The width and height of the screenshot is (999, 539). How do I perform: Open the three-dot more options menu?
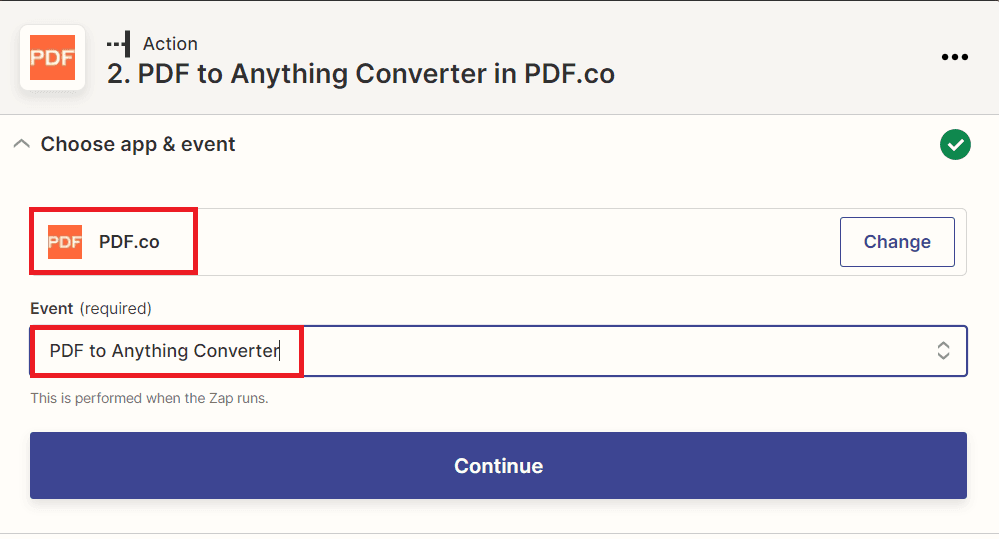[955, 57]
